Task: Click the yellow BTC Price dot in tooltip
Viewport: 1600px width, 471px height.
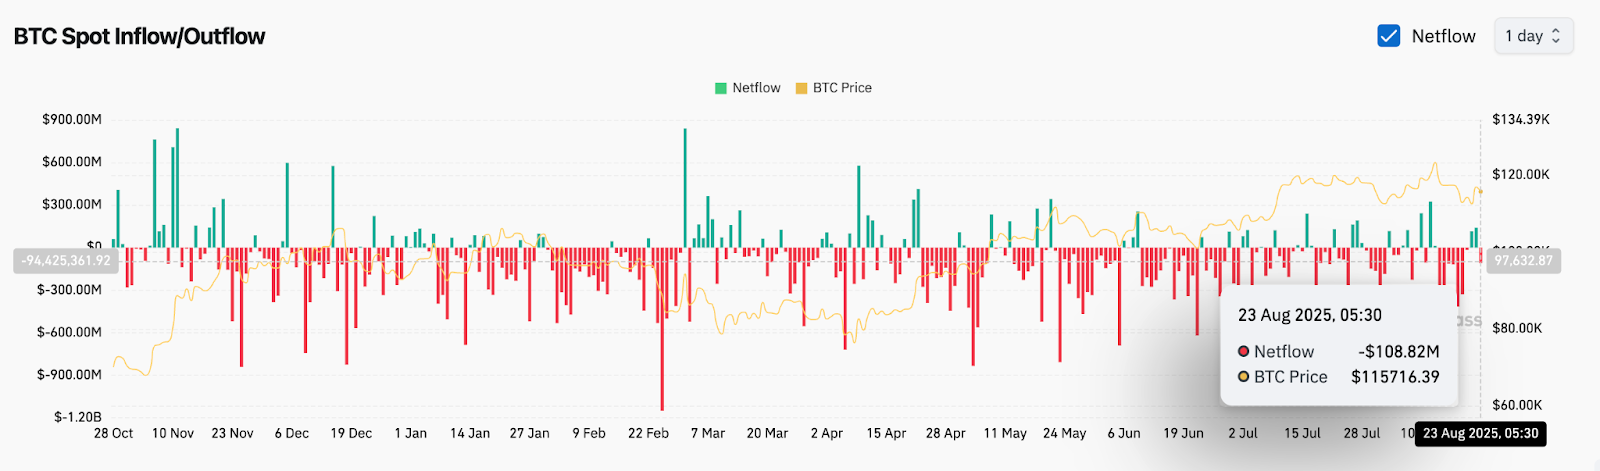Action: (x=1244, y=377)
